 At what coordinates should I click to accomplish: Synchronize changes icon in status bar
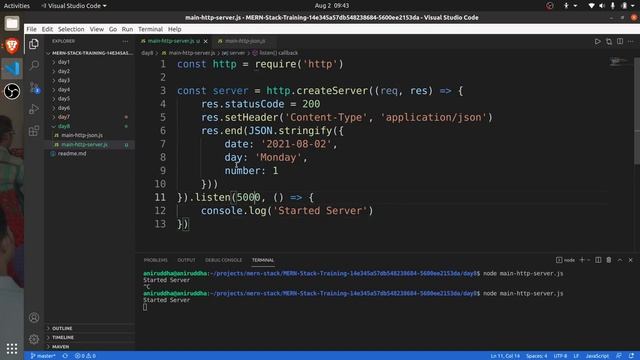[x=65, y=356]
